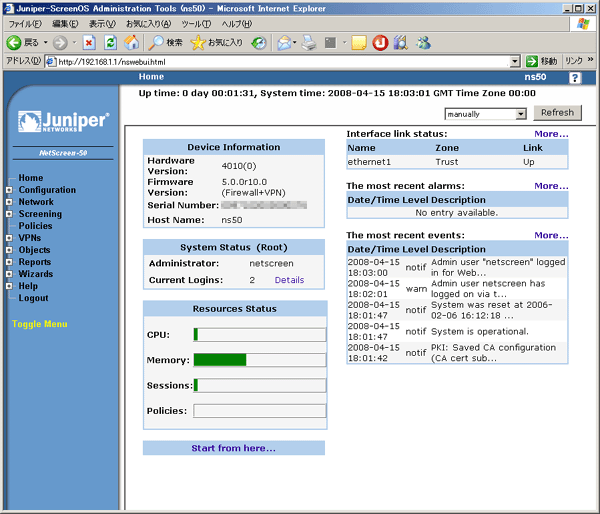This screenshot has height=514, width=600.
Task: Open Search with the magnifier icon
Action: tap(156, 42)
